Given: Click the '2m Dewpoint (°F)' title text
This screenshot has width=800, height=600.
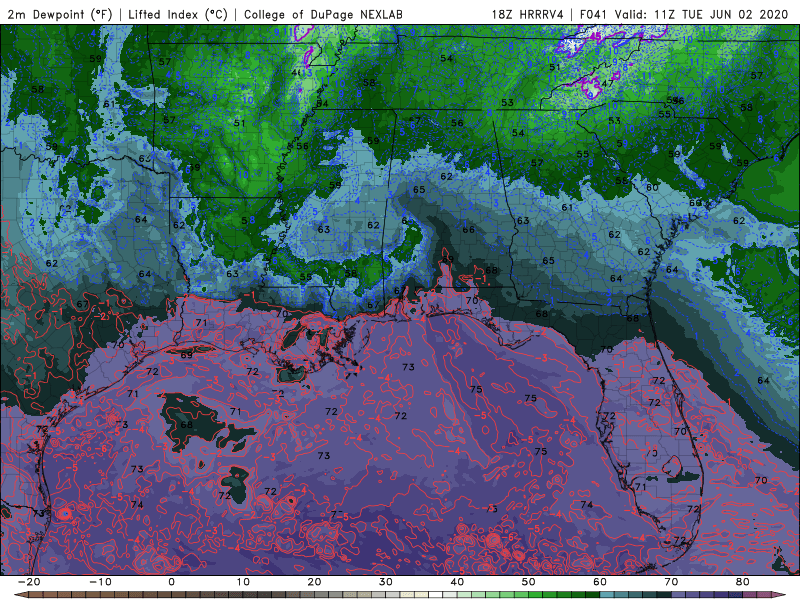Looking at the screenshot, I should [x=60, y=14].
